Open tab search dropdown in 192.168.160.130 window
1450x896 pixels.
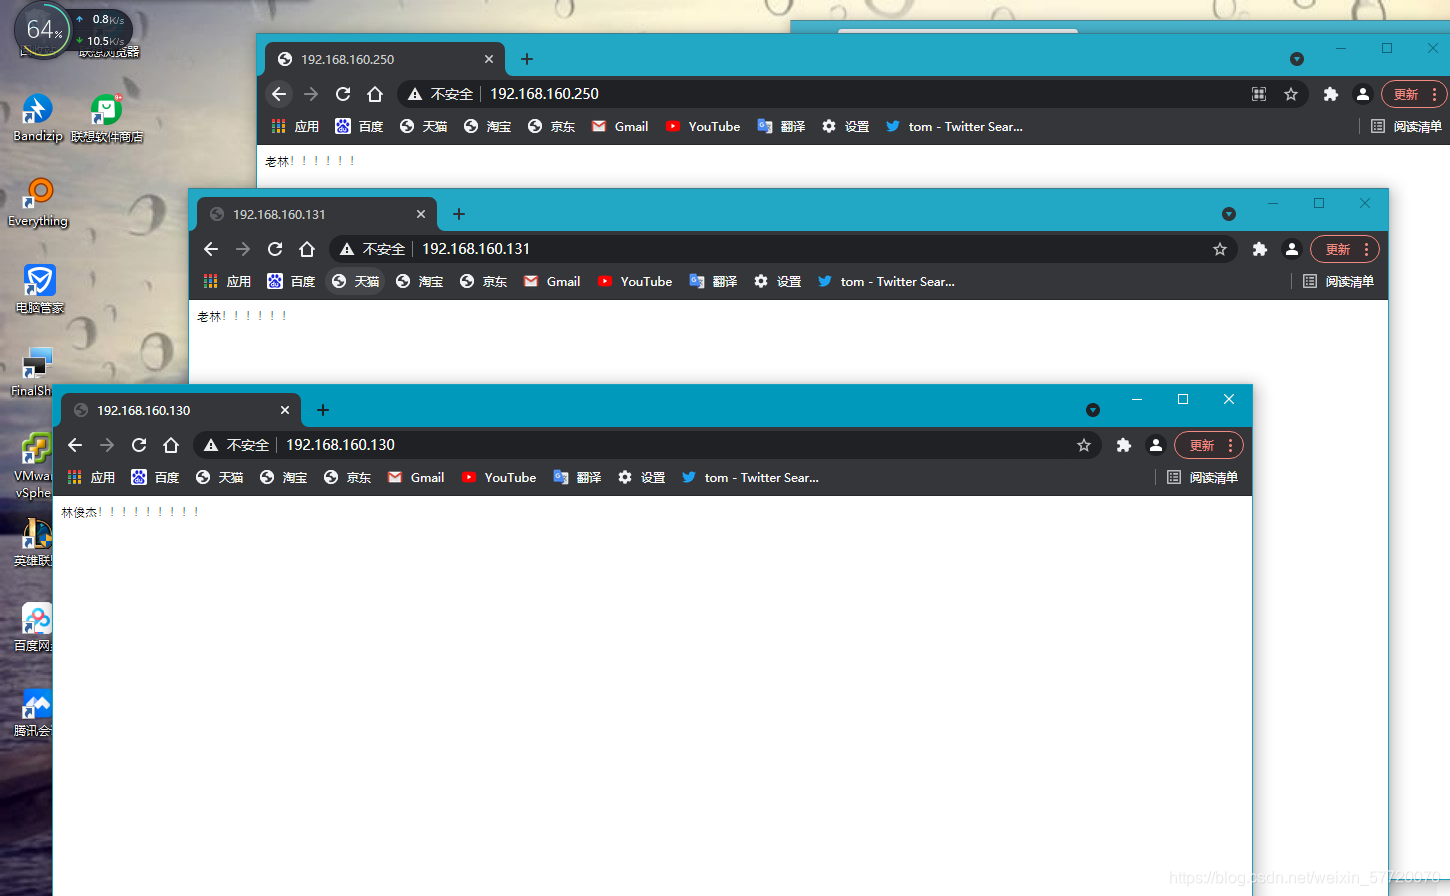point(1093,410)
